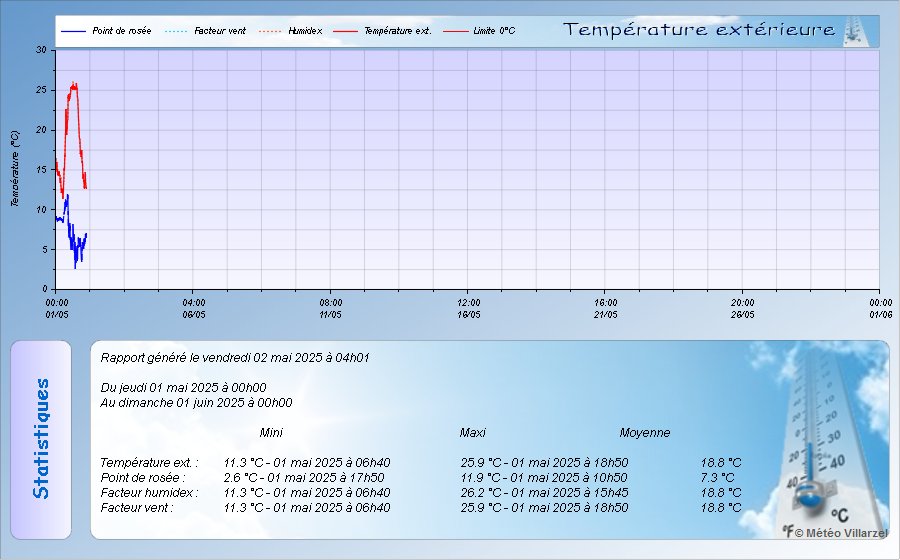This screenshot has height=560, width=900.
Task: Click the y-axis value 10
Action: 41,209
